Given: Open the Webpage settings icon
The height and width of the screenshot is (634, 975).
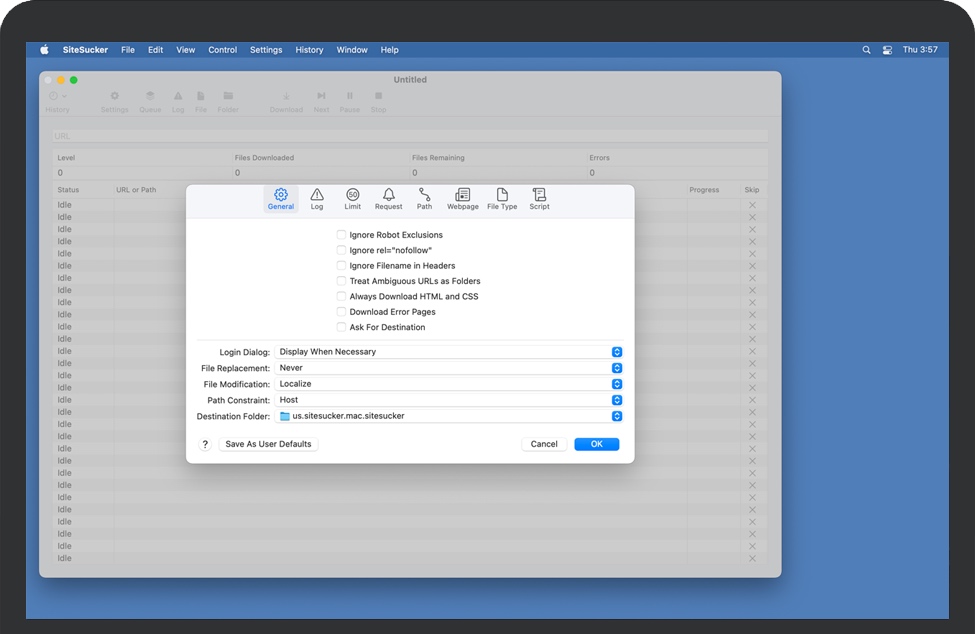Looking at the screenshot, I should [x=462, y=198].
